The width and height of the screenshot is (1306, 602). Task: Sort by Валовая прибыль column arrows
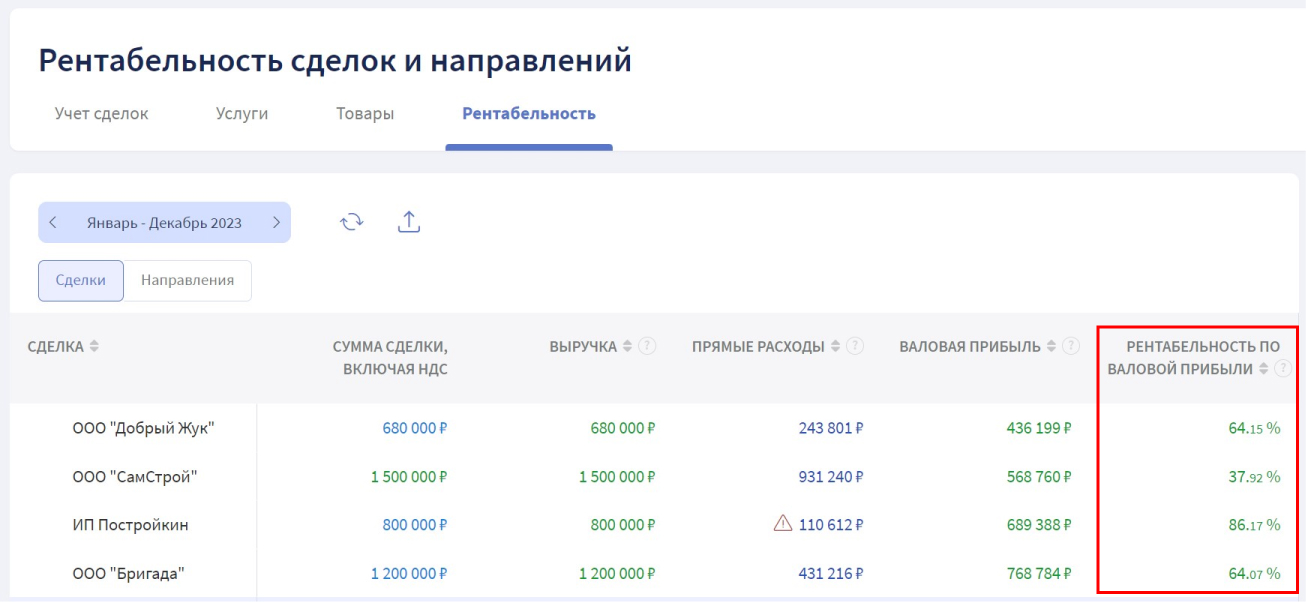click(1051, 346)
